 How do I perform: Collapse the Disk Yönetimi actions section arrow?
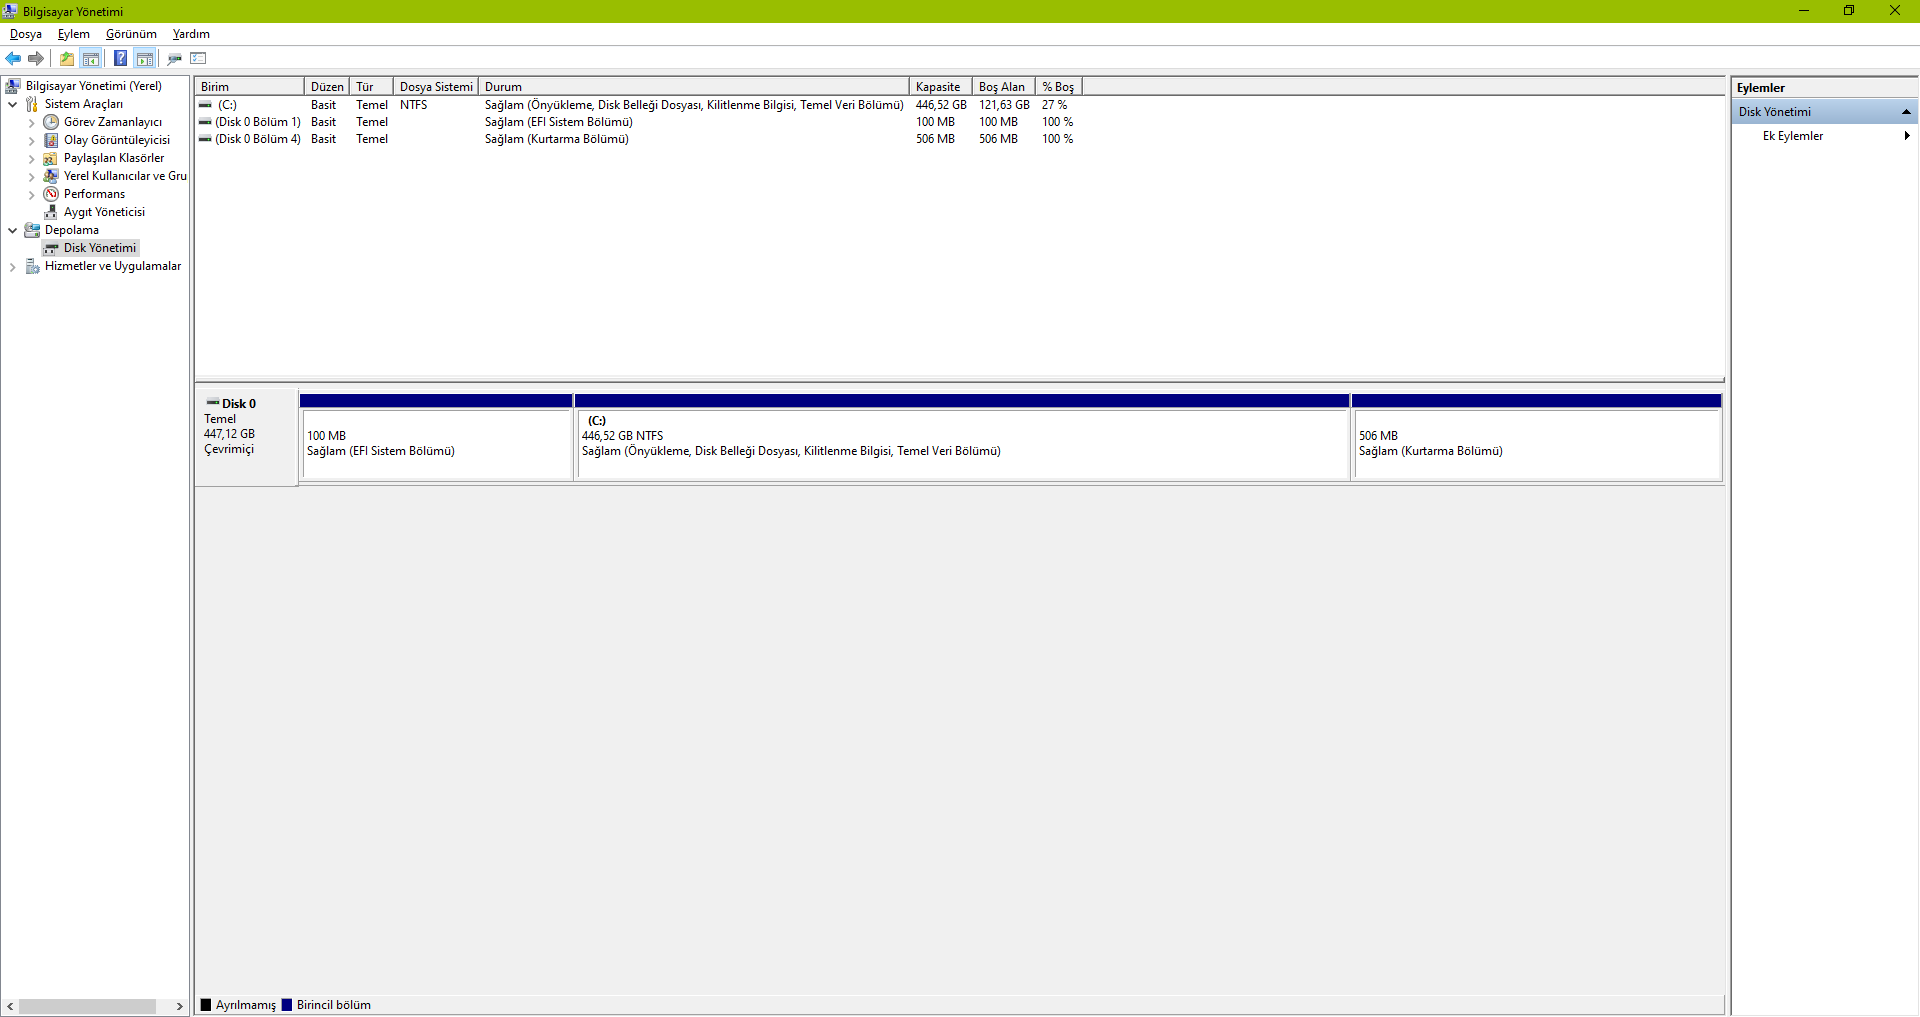(1906, 112)
